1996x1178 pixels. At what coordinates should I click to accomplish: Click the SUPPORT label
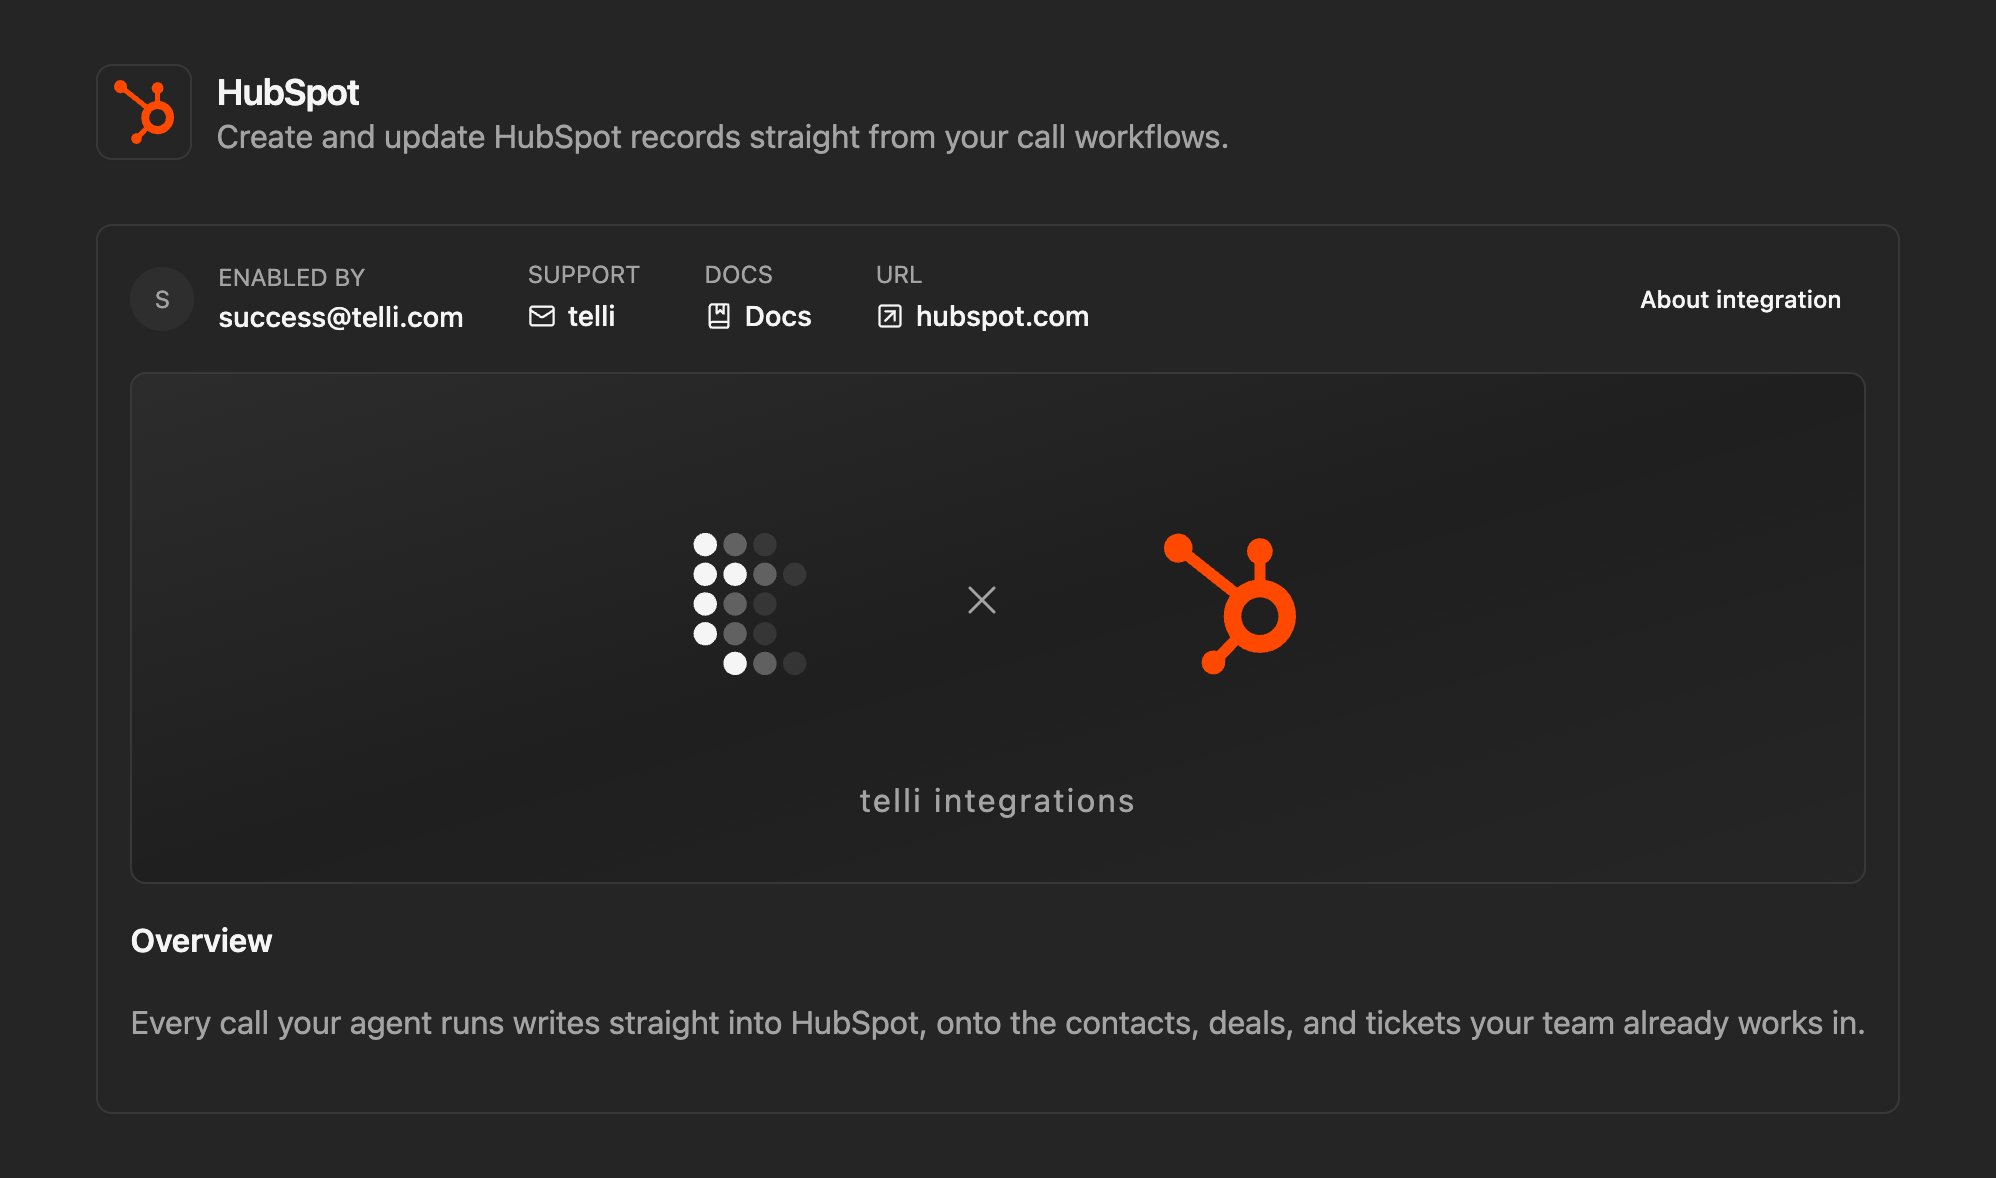[584, 274]
